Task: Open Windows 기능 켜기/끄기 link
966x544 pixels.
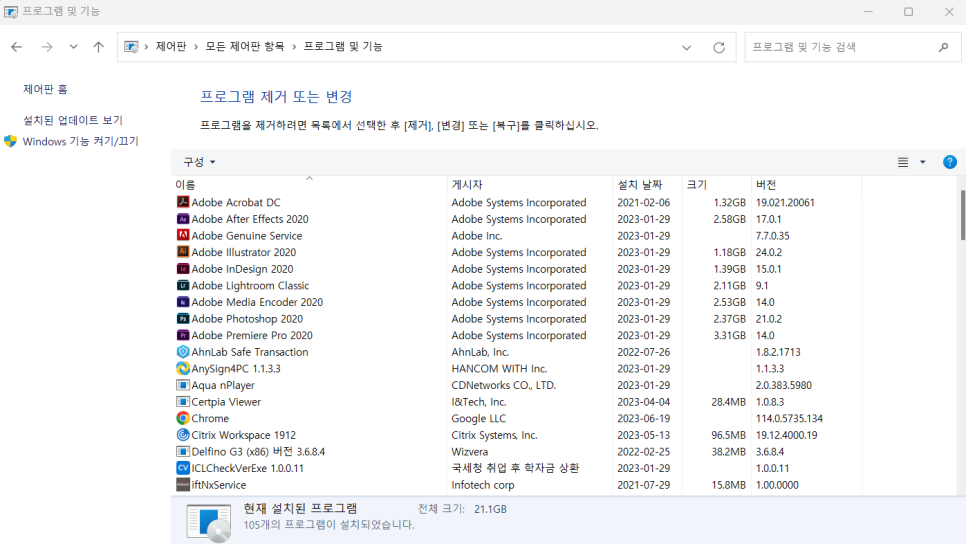Action: 81,141
